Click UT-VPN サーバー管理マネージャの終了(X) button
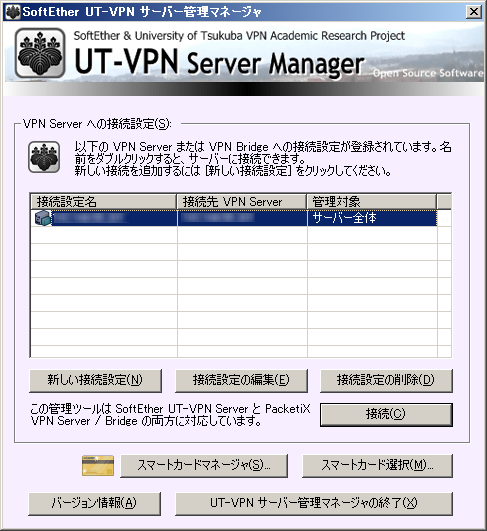This screenshot has width=487, height=531. (314, 504)
